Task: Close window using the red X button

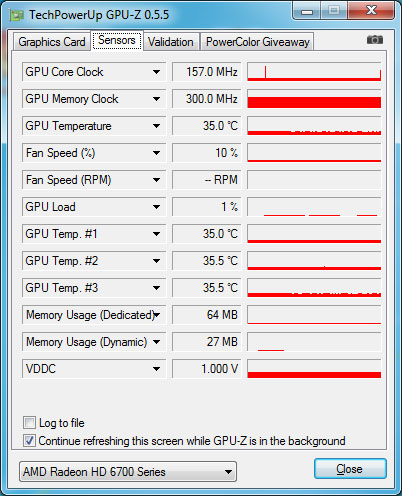Action: (x=371, y=11)
